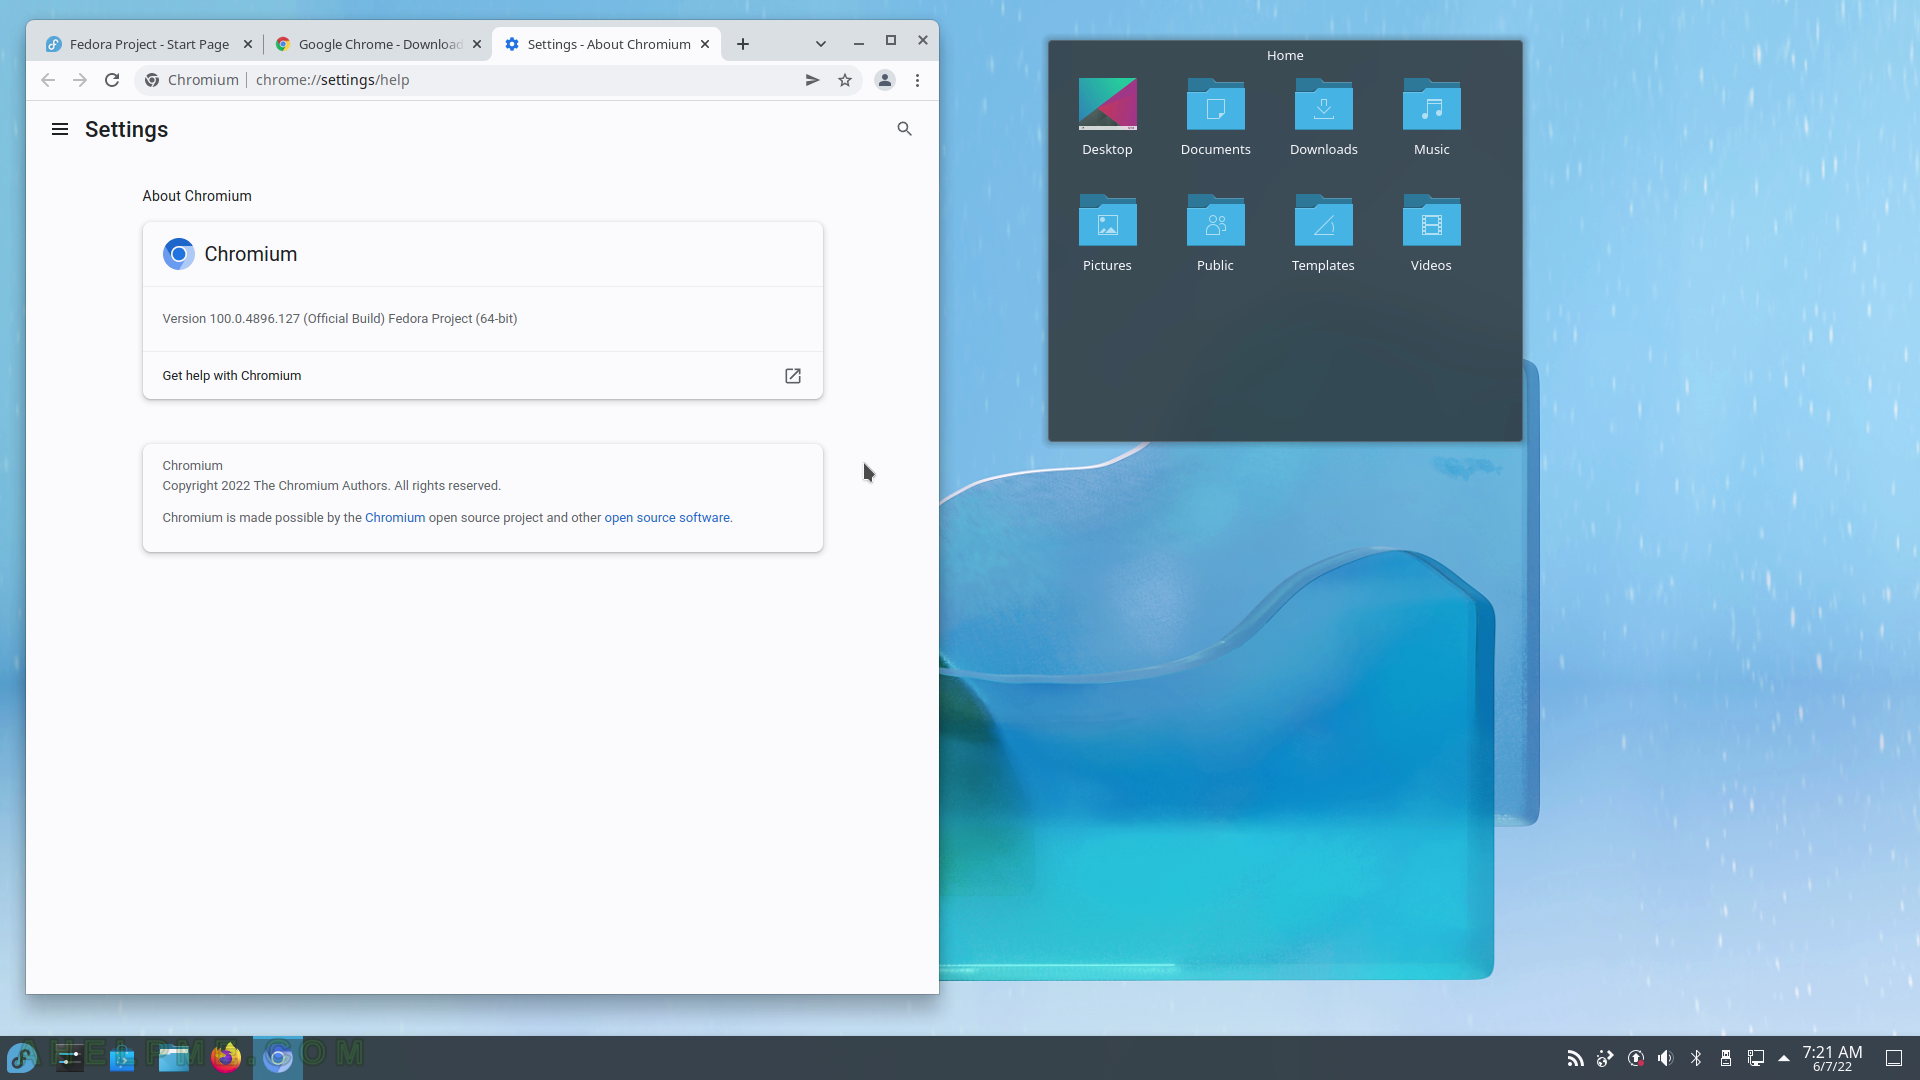Open the file manager from taskbar
Viewport: 1920px width, 1080px height.
point(174,1058)
